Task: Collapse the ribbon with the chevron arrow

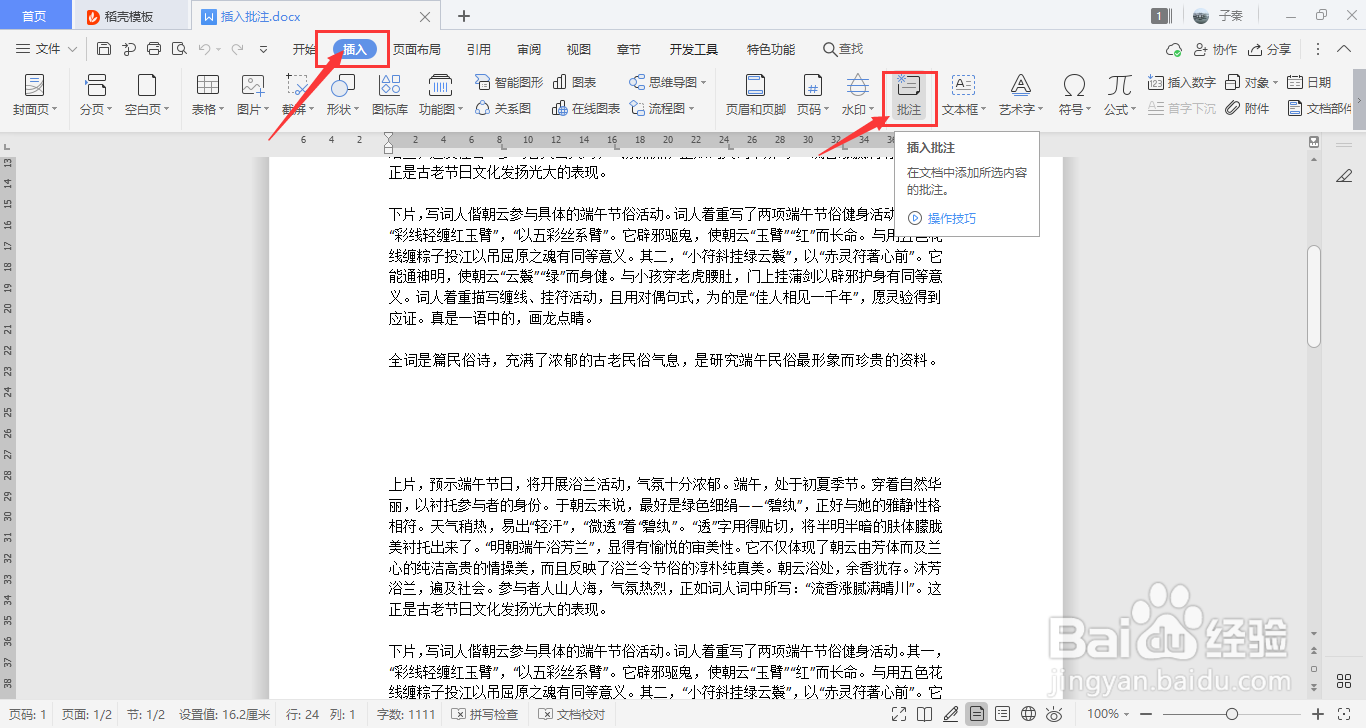Action: pyautogui.click(x=1346, y=49)
